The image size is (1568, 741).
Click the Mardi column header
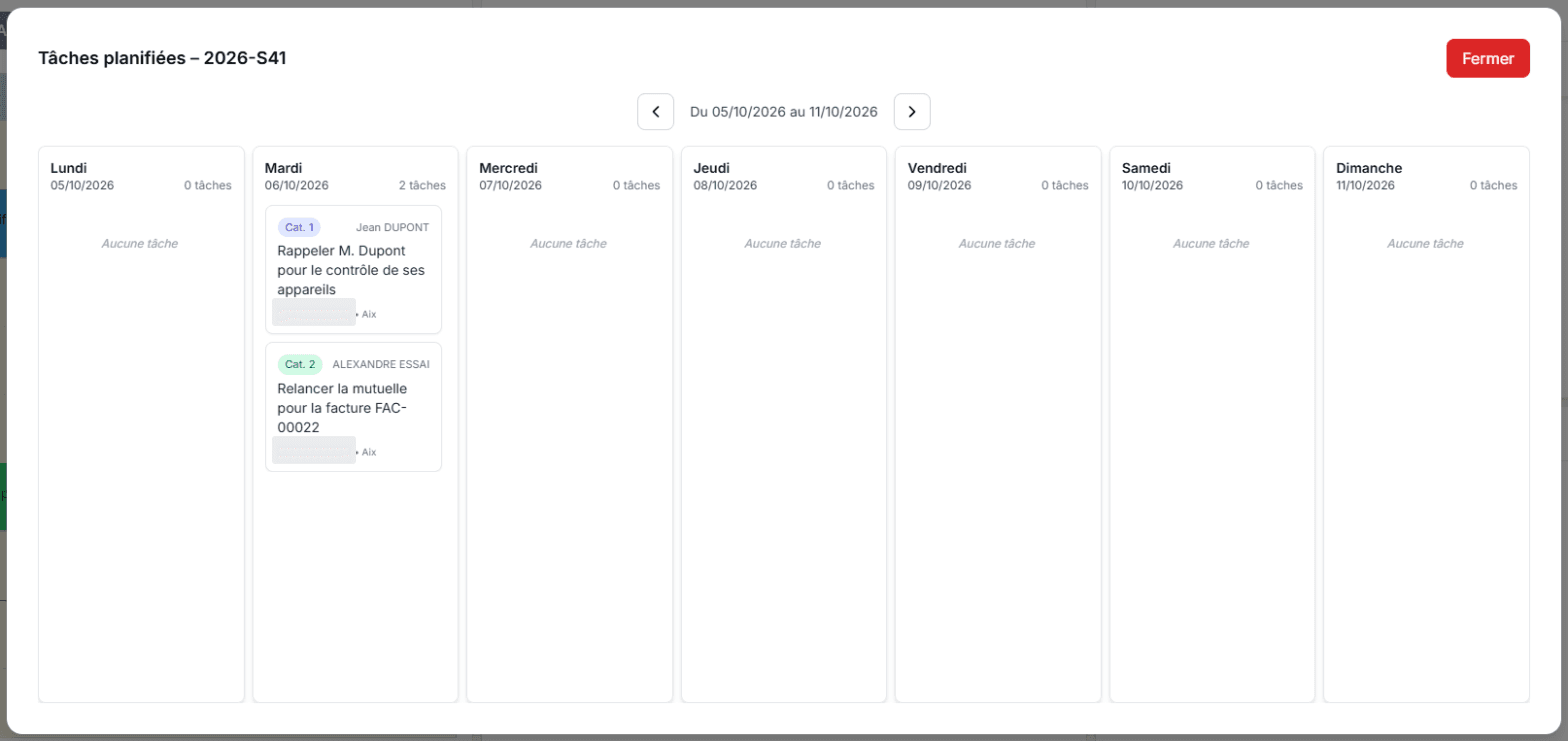[x=283, y=168]
